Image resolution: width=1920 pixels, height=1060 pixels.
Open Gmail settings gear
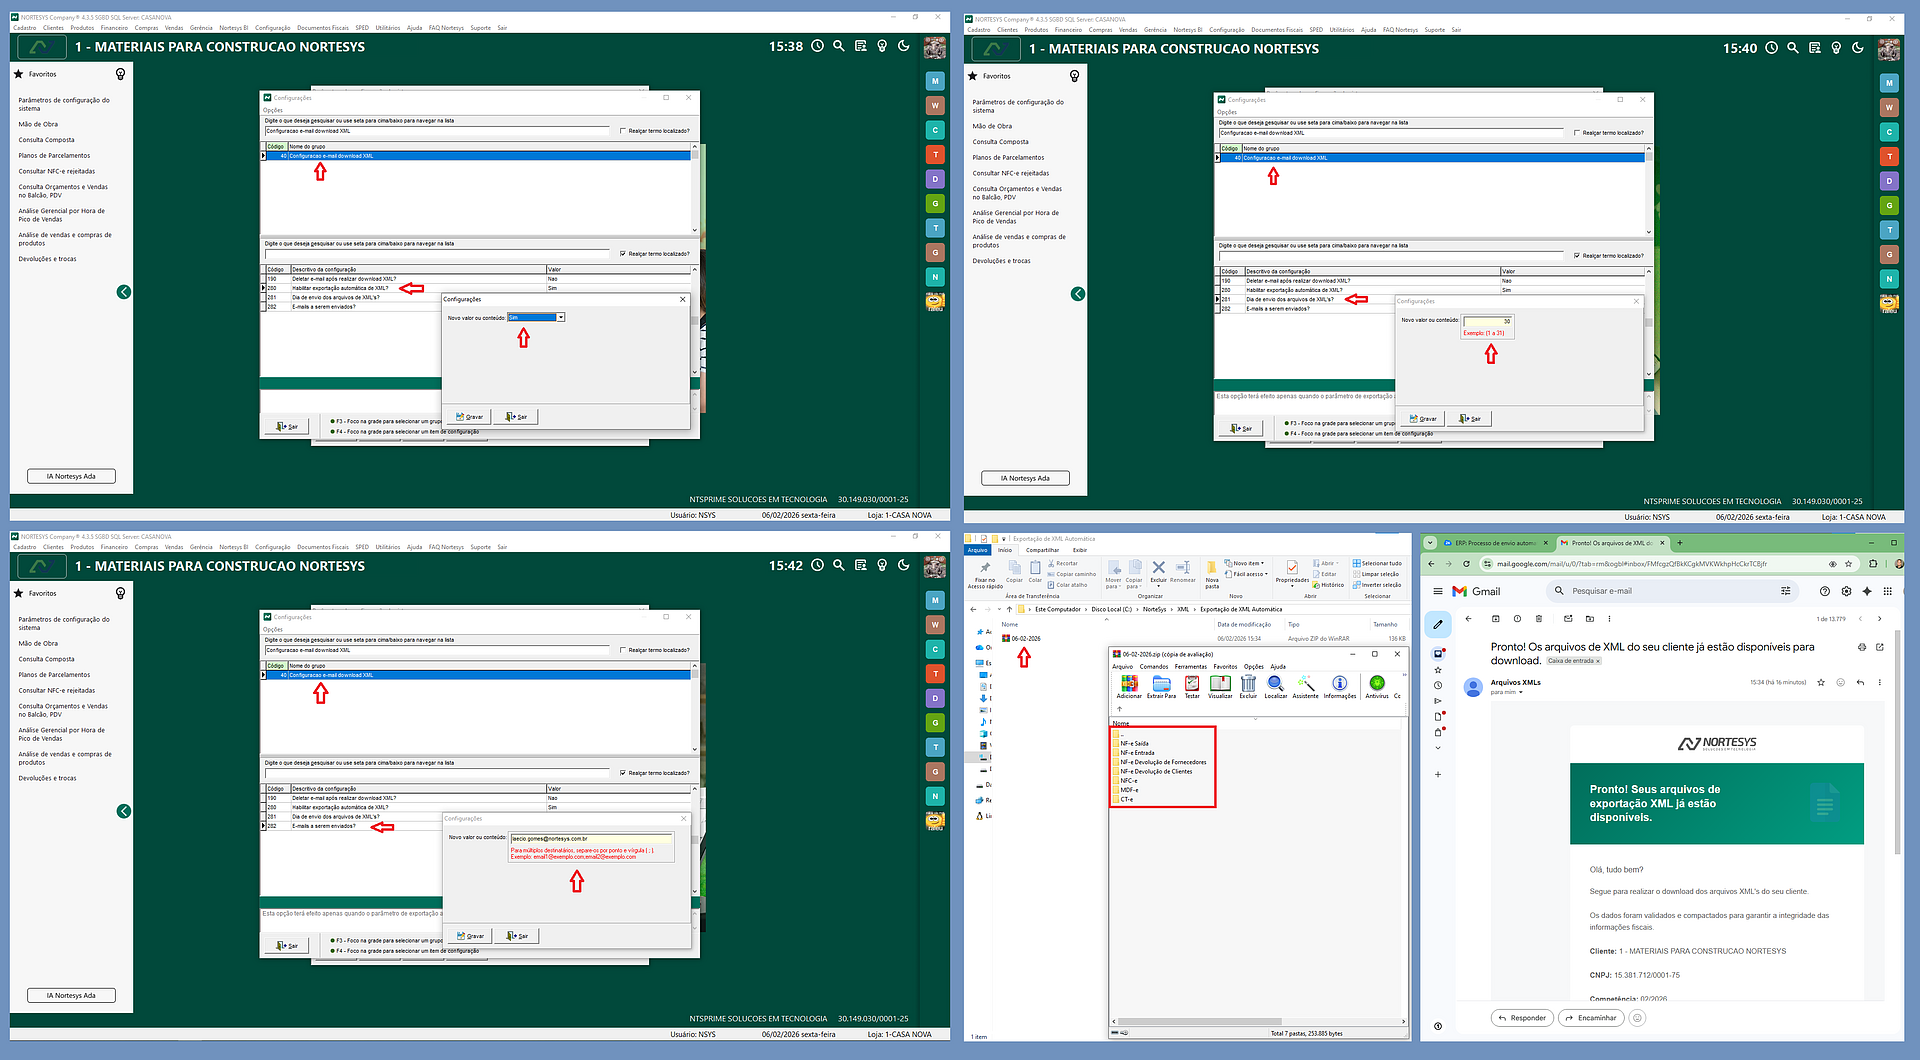pos(1846,591)
